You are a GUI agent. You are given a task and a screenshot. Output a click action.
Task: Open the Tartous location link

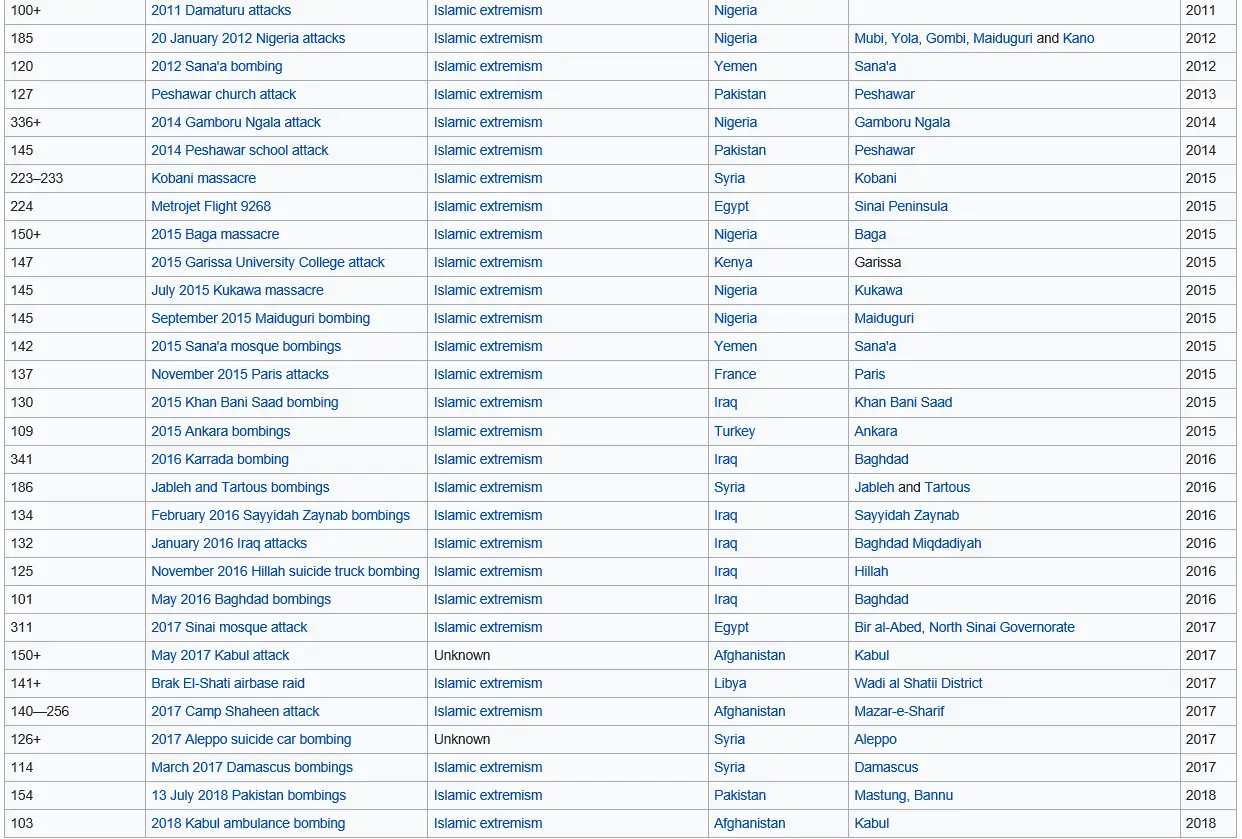[947, 487]
